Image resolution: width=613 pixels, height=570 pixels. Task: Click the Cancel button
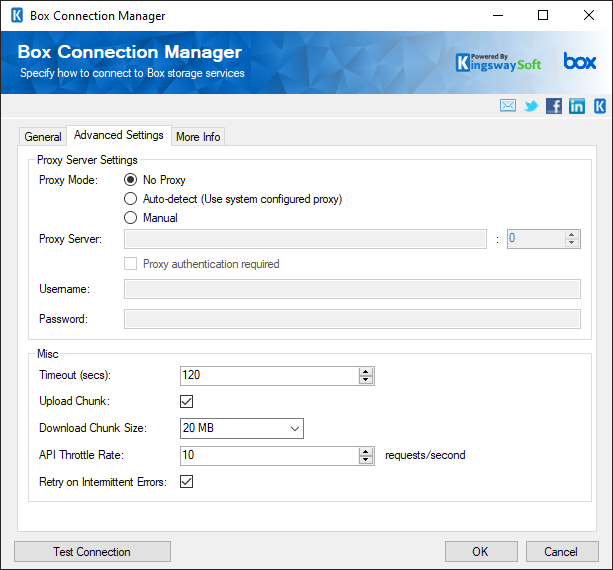pos(562,552)
